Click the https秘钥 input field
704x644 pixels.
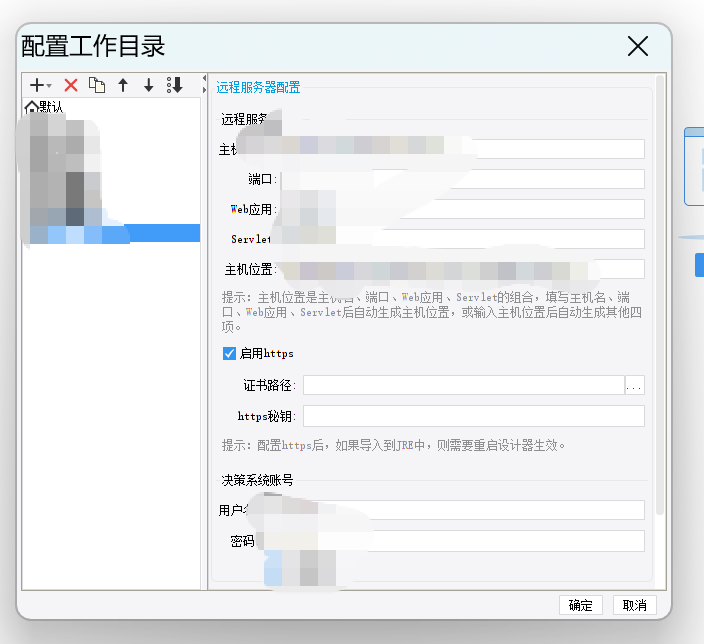click(474, 416)
